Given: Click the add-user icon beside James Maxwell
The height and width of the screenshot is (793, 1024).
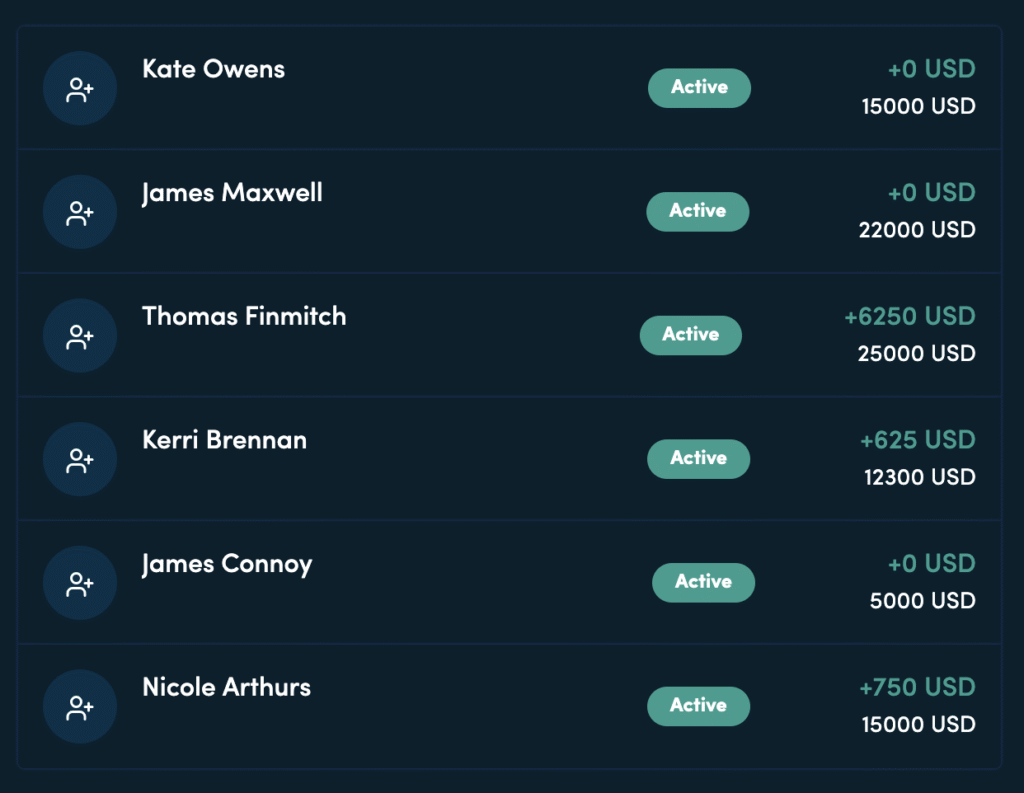Looking at the screenshot, I should coord(80,212).
